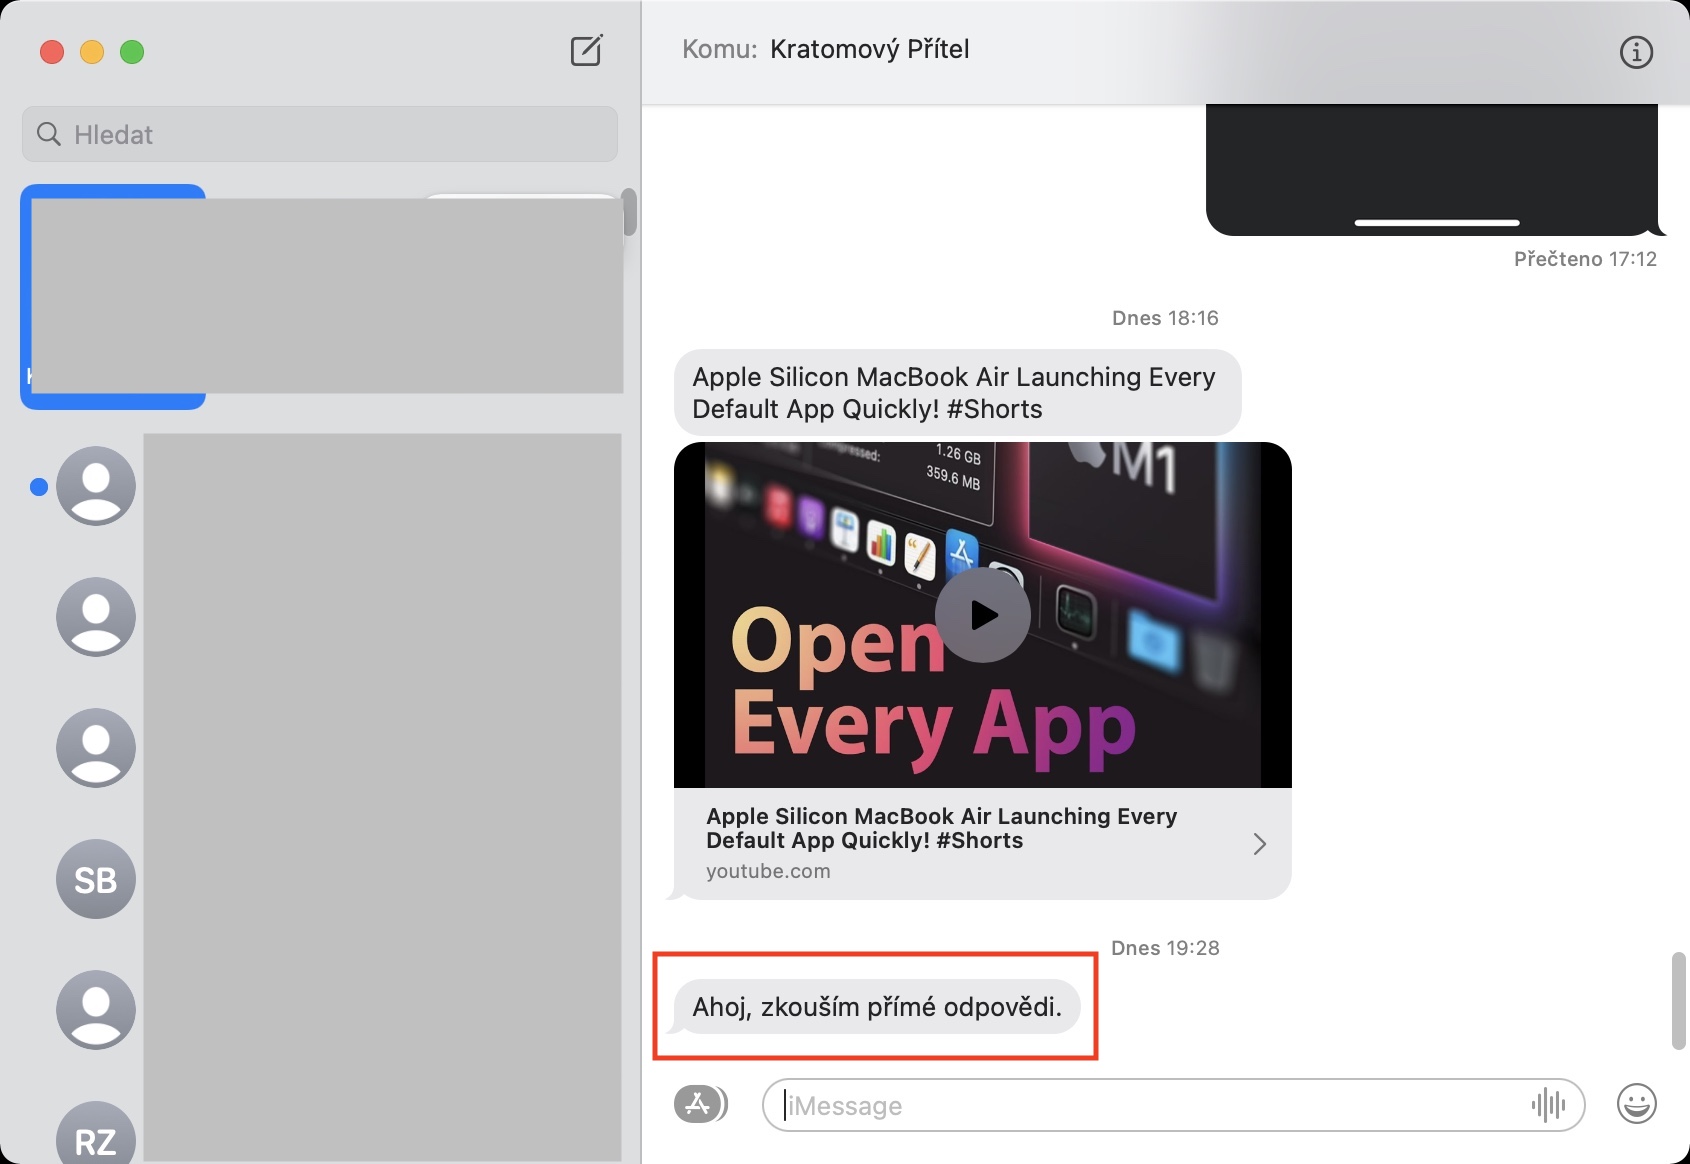Click the Apple Silicon MacBook Air text bubble
This screenshot has height=1164, width=1690.
[957, 392]
